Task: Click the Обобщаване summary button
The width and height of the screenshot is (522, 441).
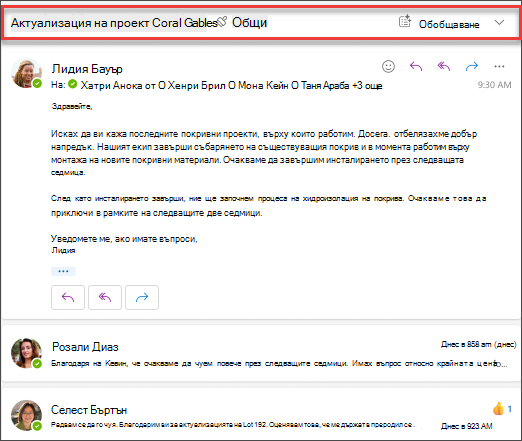Action: click(449, 24)
